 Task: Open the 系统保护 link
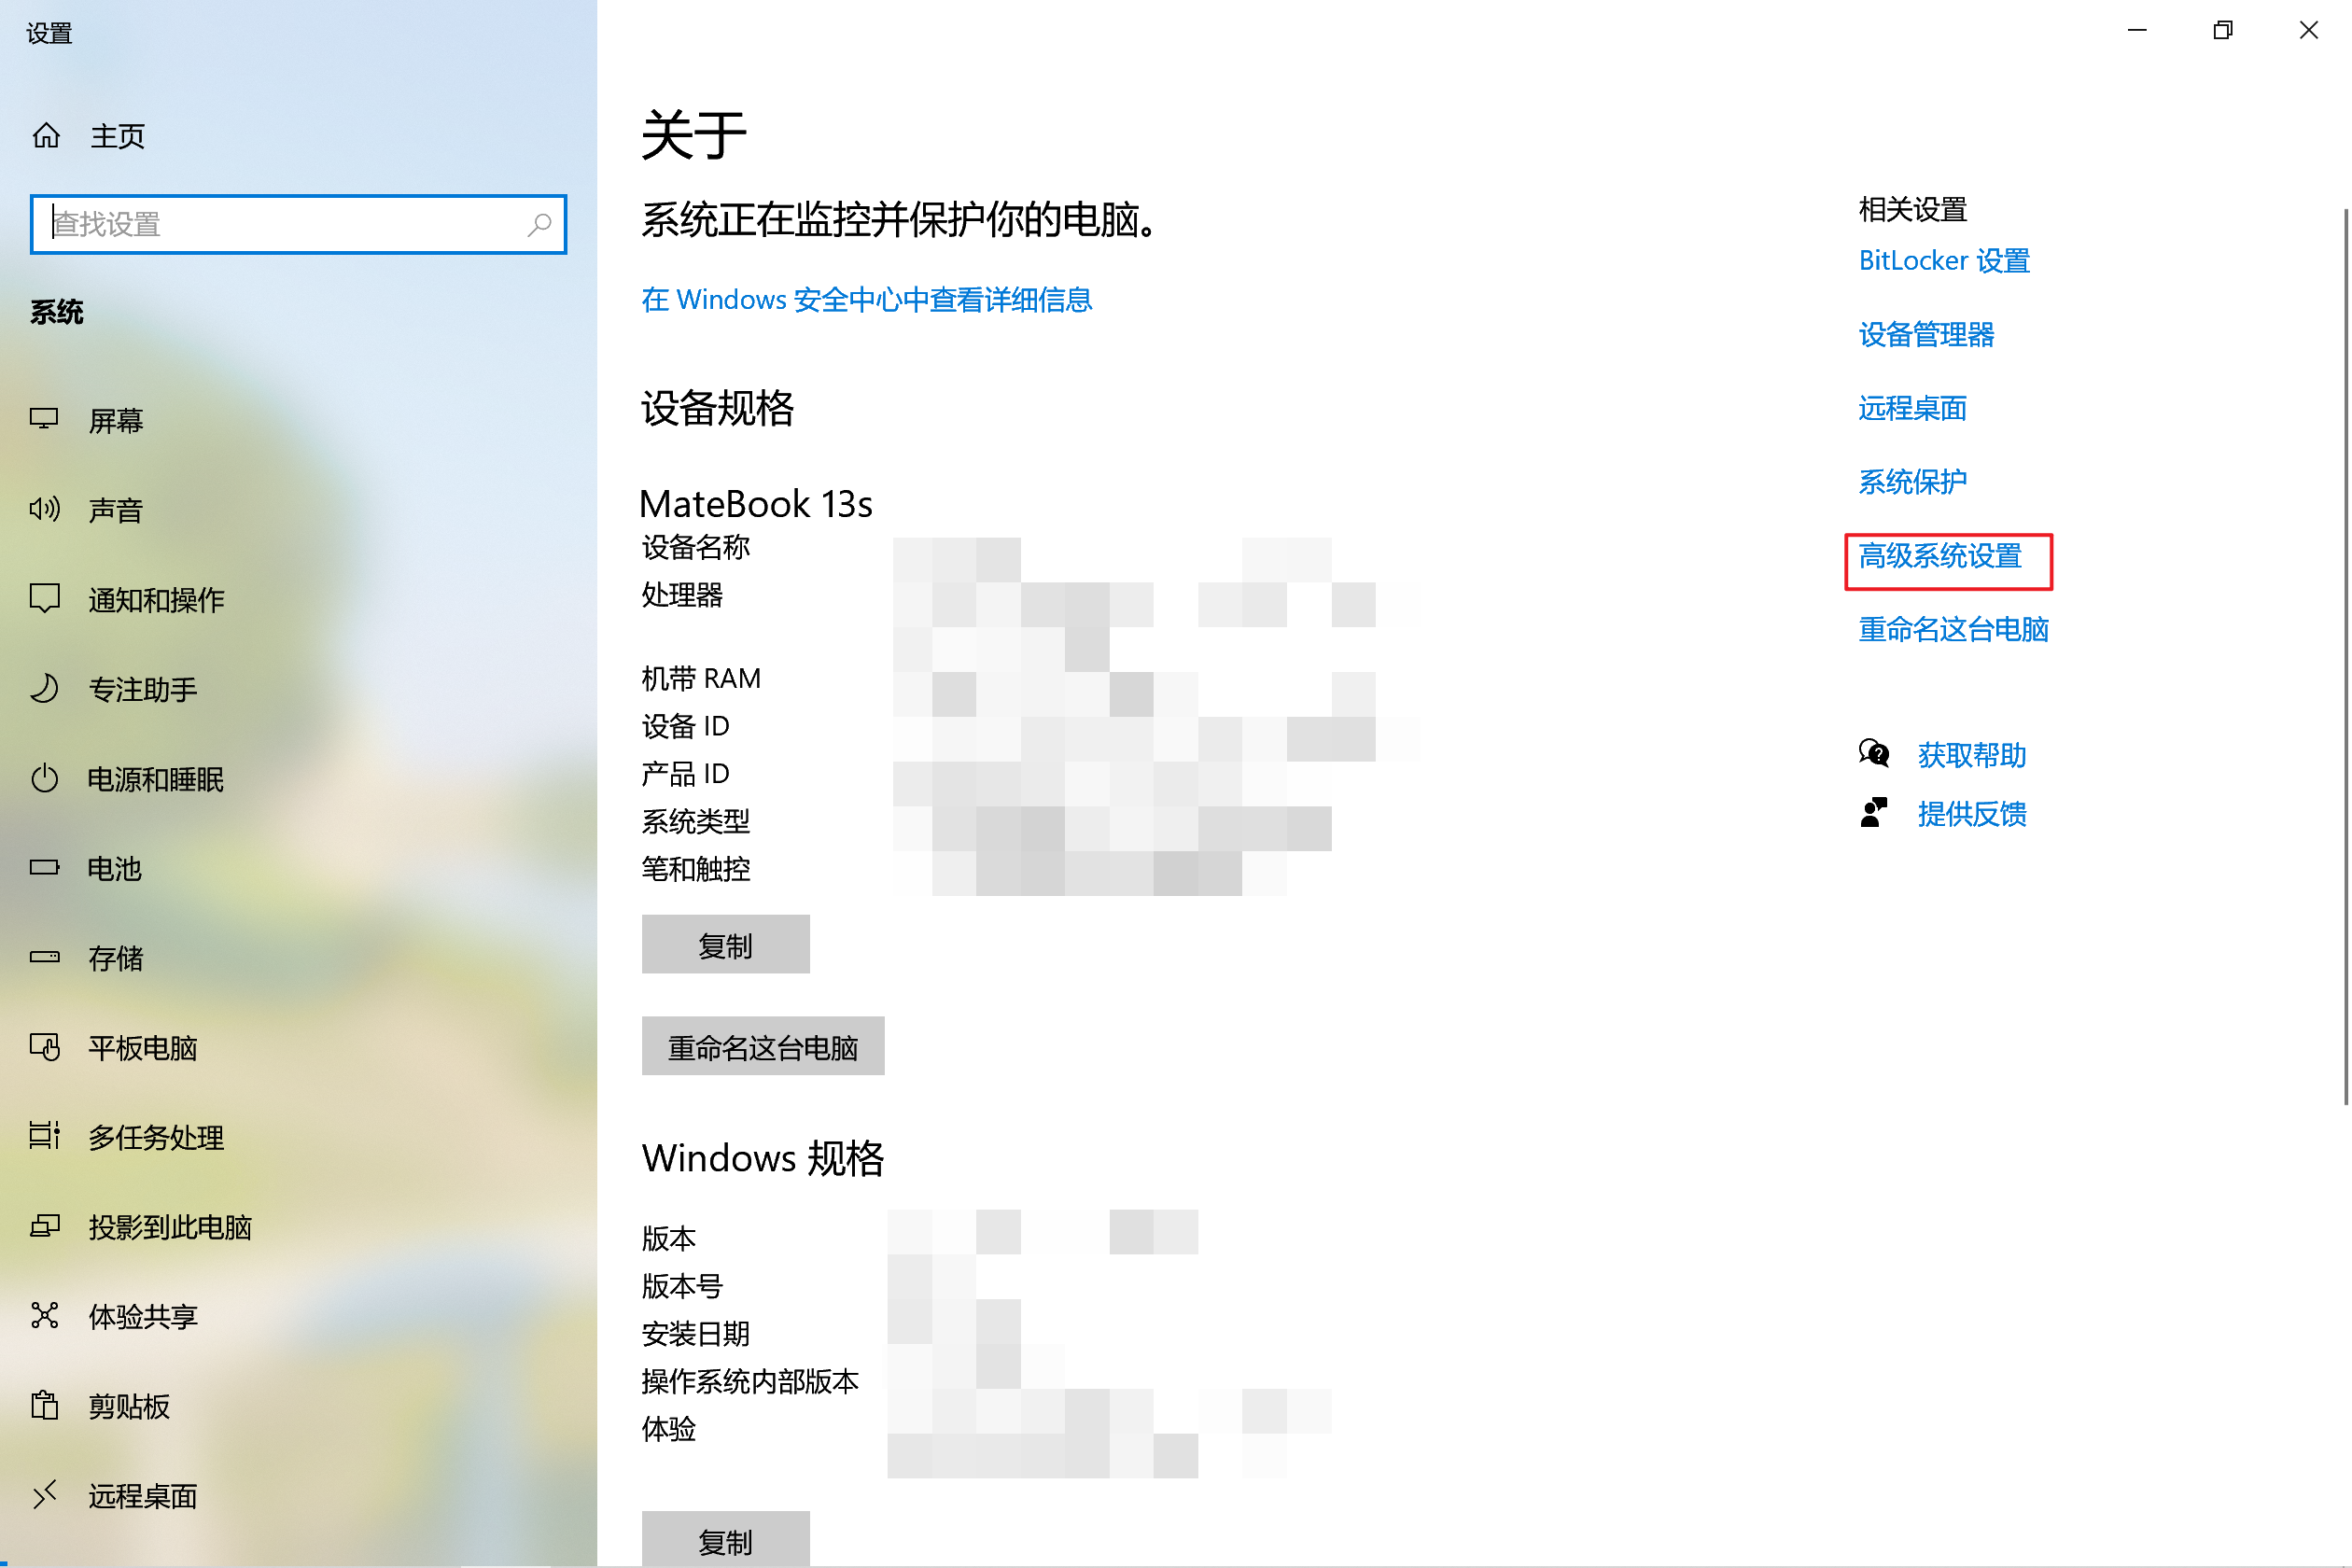point(1912,481)
